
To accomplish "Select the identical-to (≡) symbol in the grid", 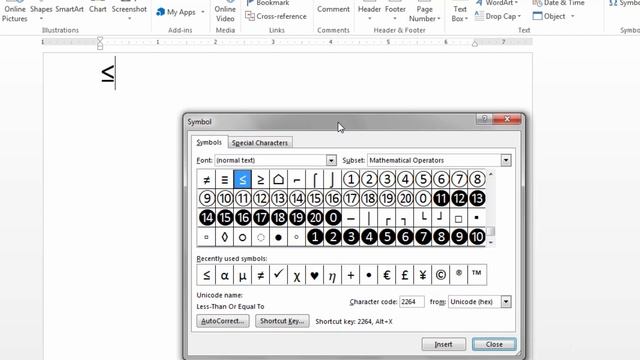I will [x=224, y=179].
